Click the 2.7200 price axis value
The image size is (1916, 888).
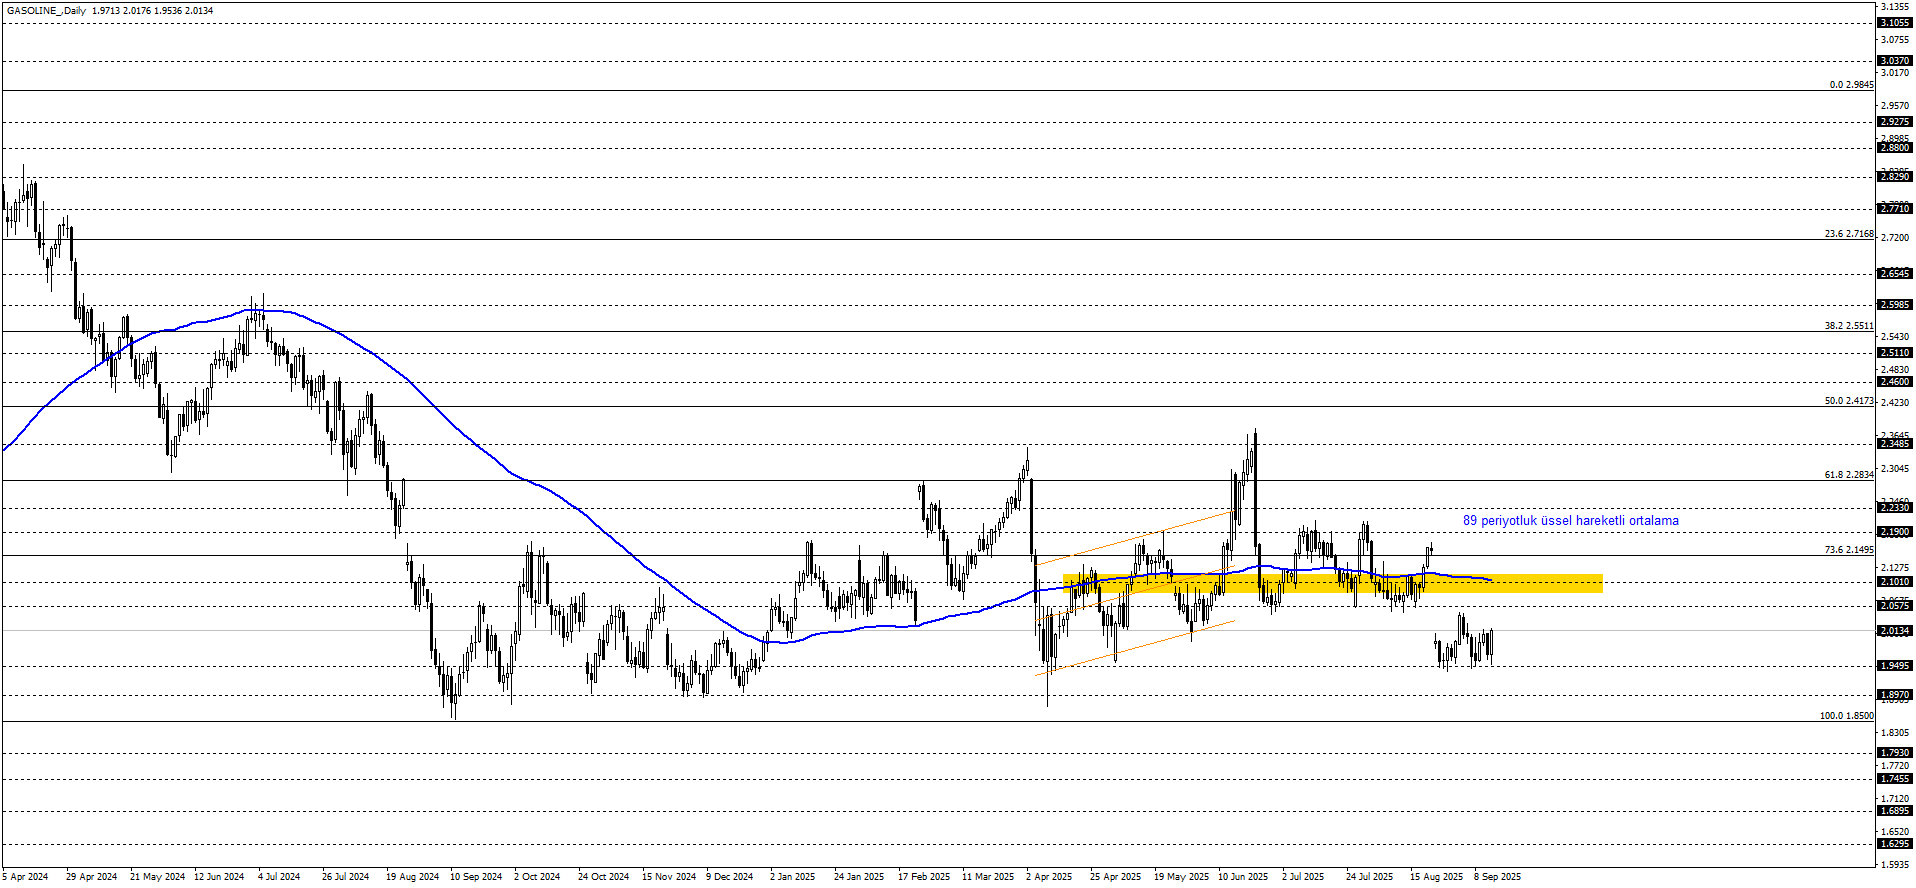[x=1896, y=238]
